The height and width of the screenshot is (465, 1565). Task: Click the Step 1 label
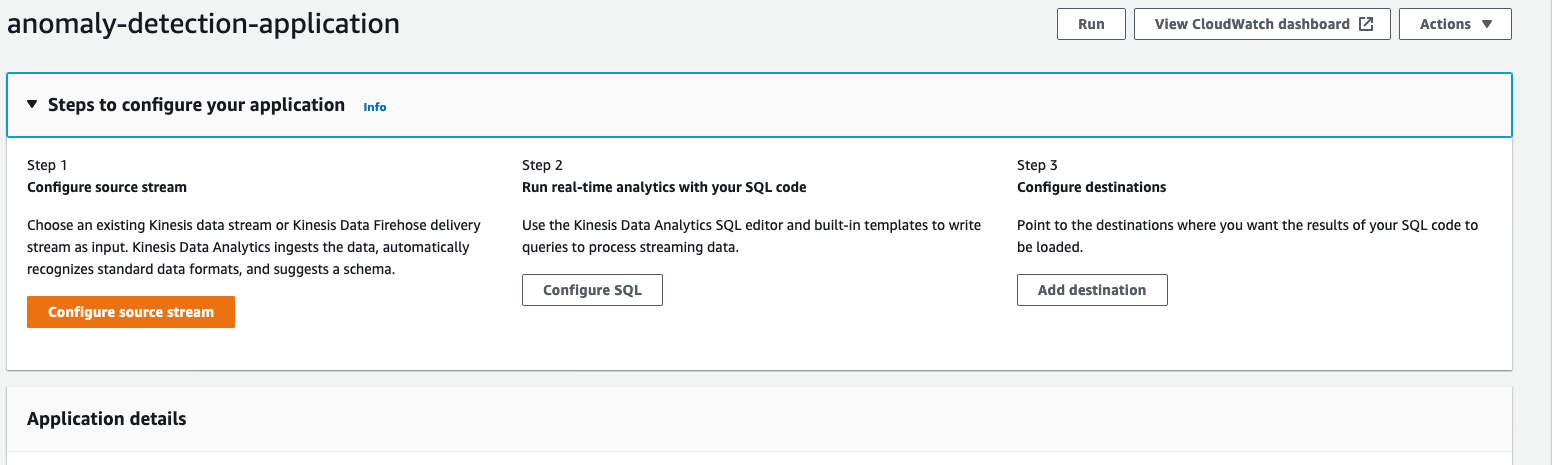[x=47, y=165]
